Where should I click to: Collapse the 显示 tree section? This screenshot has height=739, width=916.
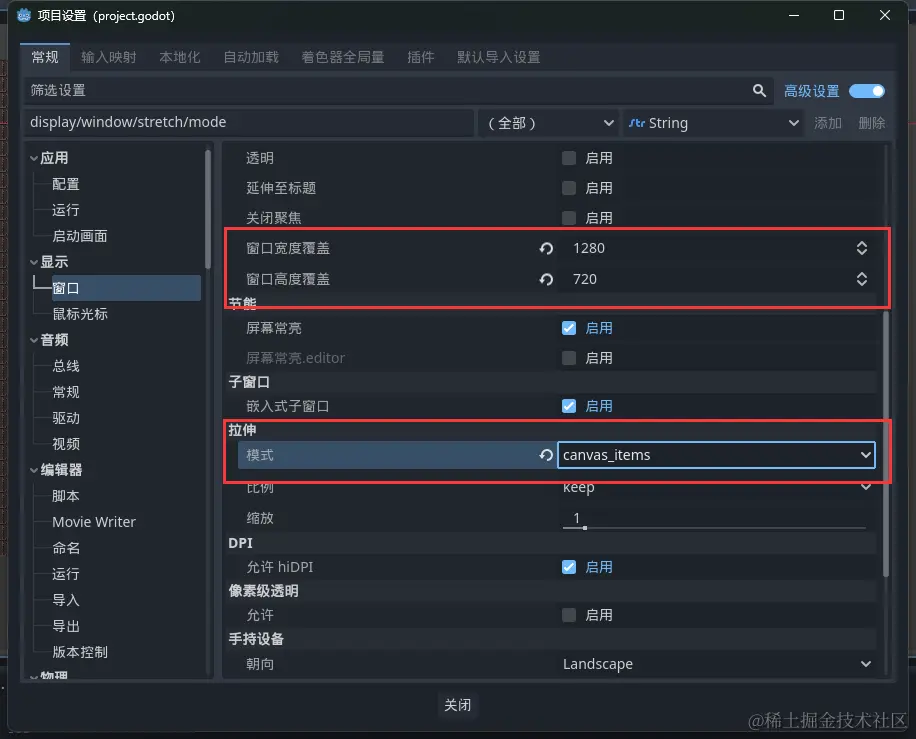(34, 262)
